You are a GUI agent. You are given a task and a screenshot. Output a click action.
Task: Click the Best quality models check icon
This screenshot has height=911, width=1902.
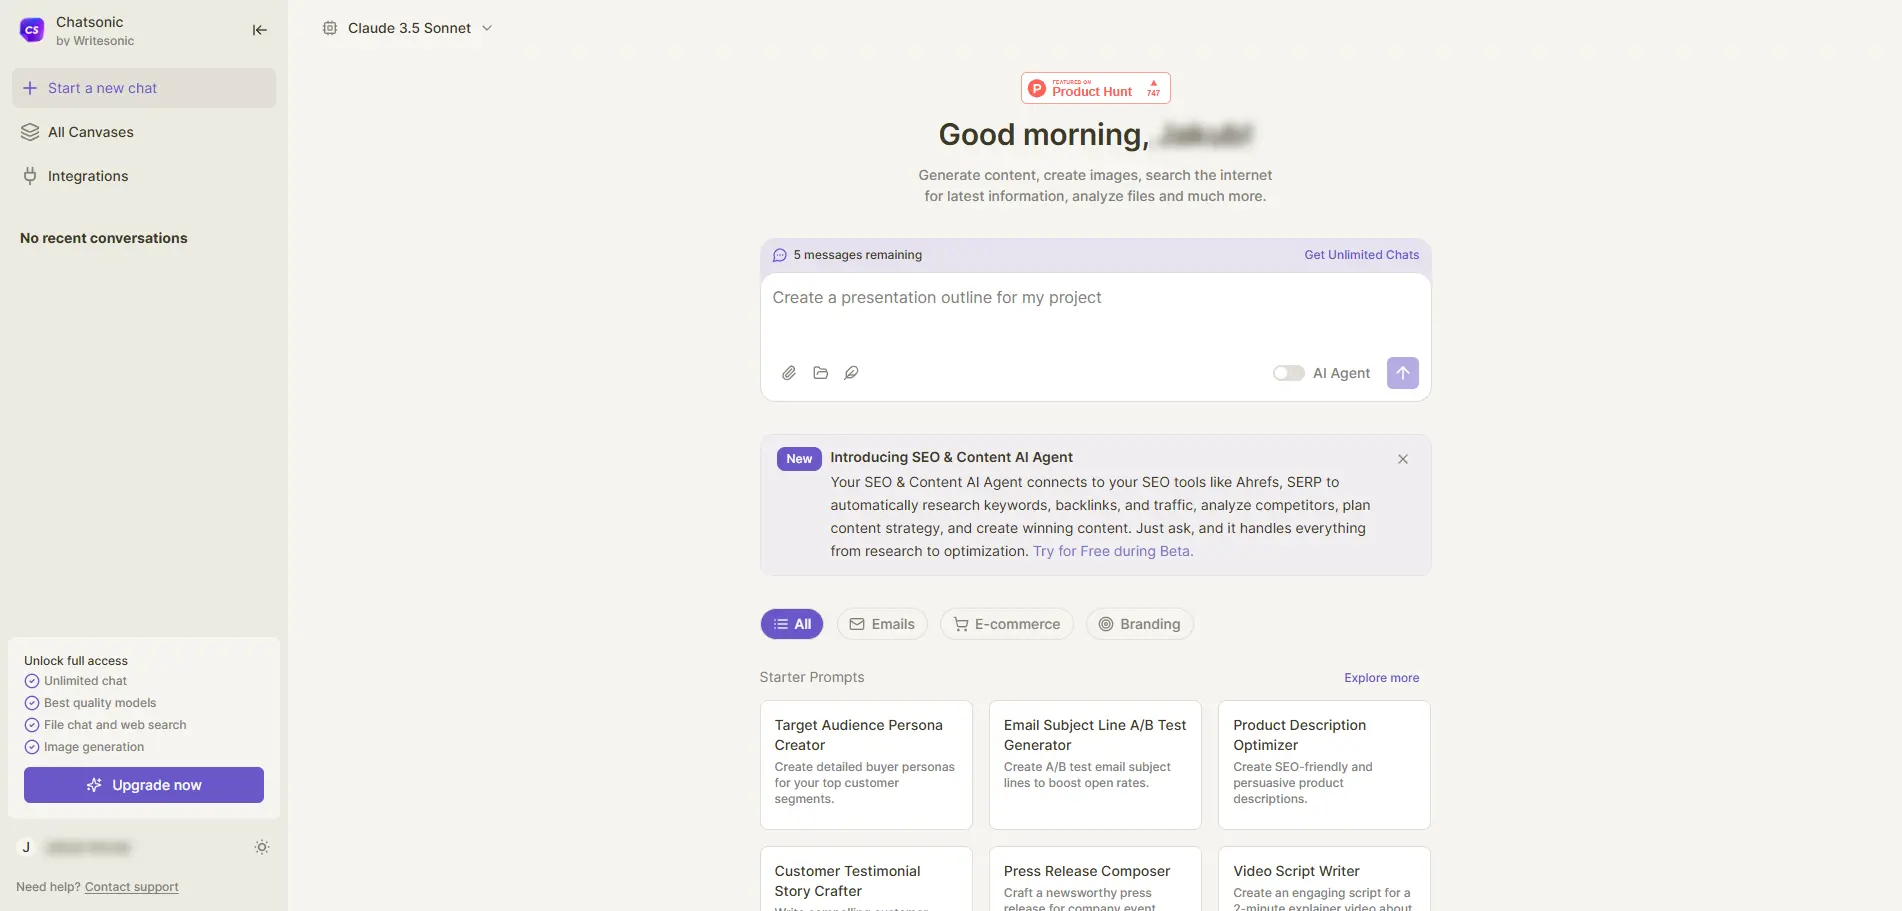click(32, 703)
